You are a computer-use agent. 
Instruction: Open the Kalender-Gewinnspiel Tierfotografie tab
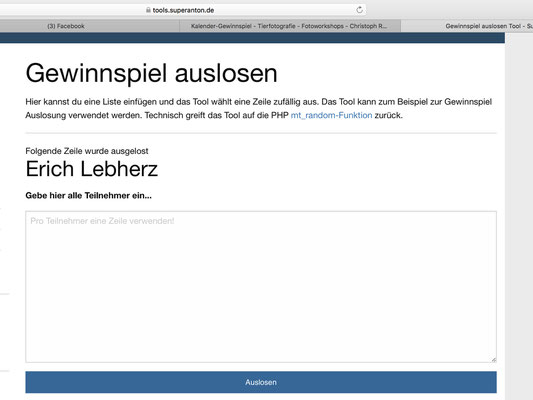coord(290,26)
